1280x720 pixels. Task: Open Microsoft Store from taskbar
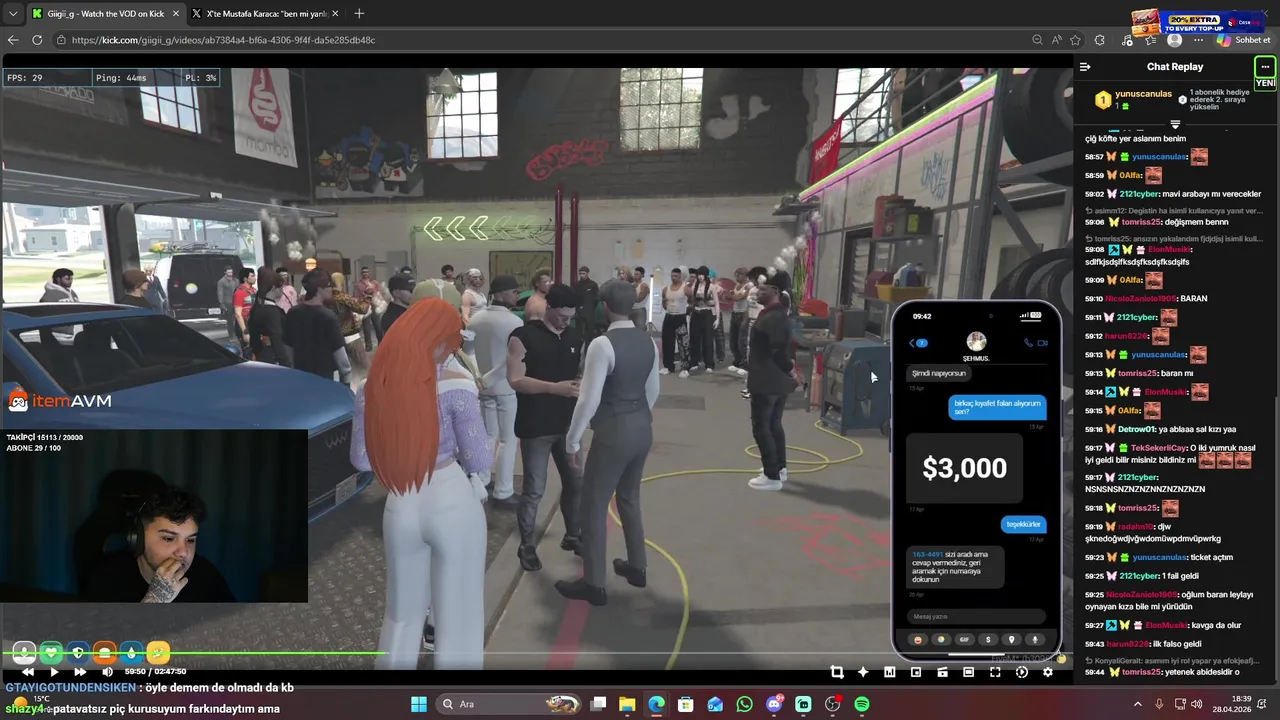point(686,704)
